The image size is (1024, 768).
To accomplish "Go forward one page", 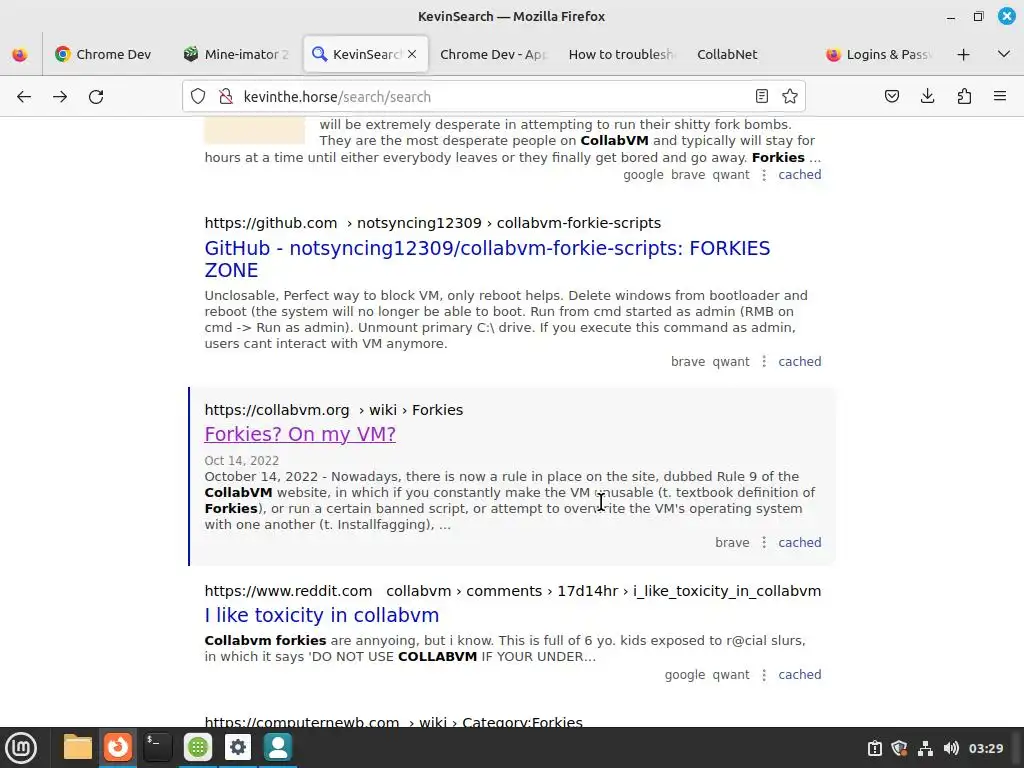I will (60, 97).
